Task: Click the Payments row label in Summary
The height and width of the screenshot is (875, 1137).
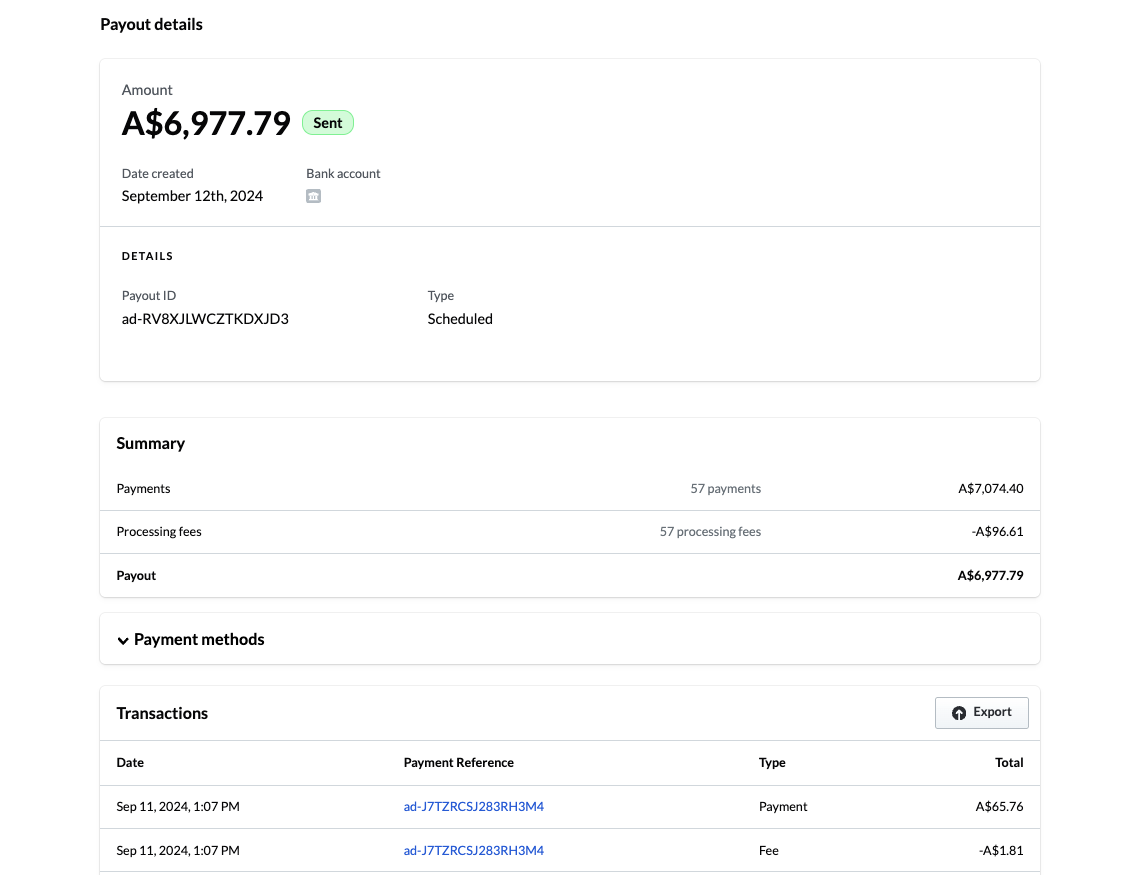Action: point(143,489)
